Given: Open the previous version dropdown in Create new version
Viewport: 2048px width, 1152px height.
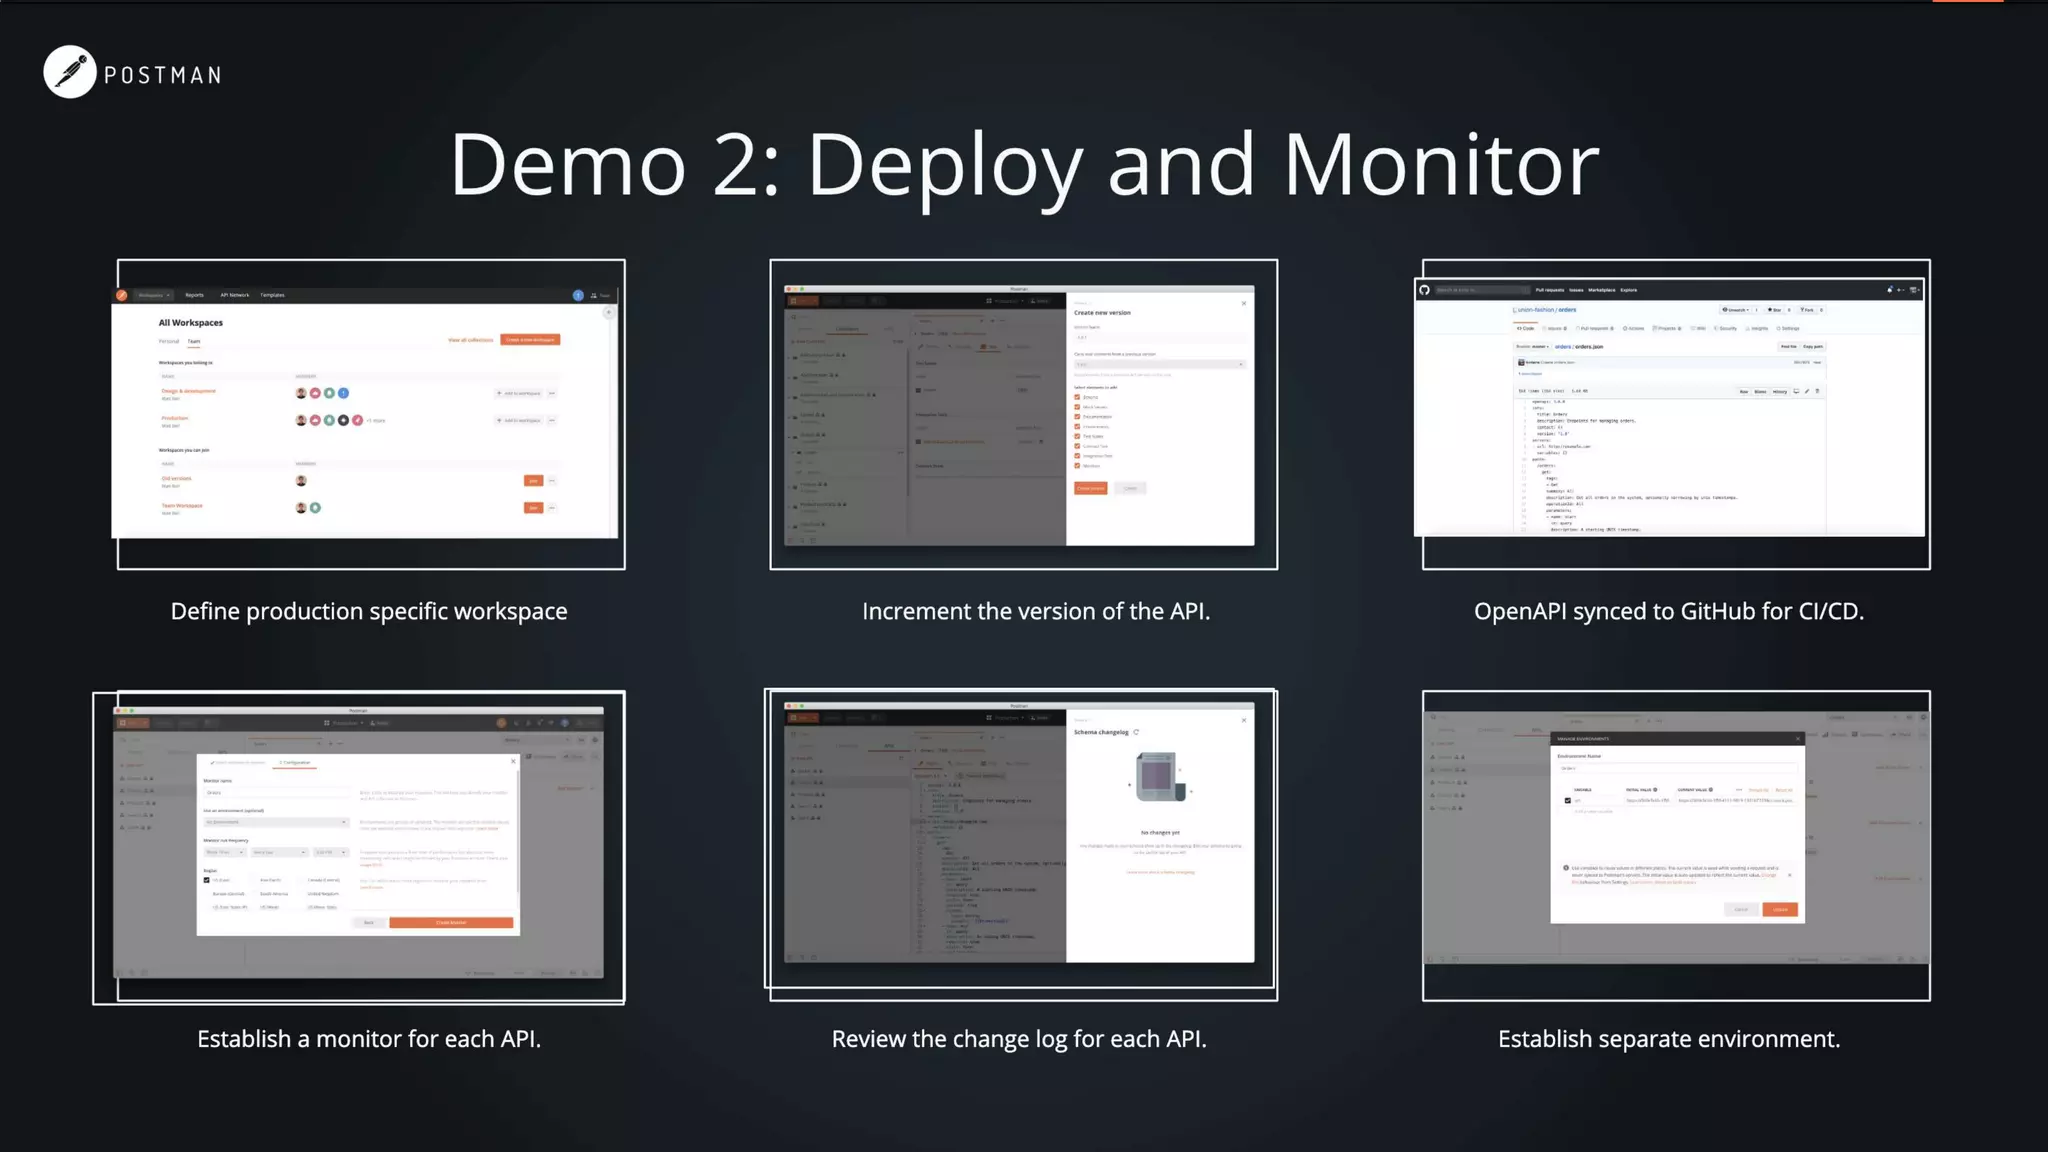Looking at the screenshot, I should click(1160, 364).
